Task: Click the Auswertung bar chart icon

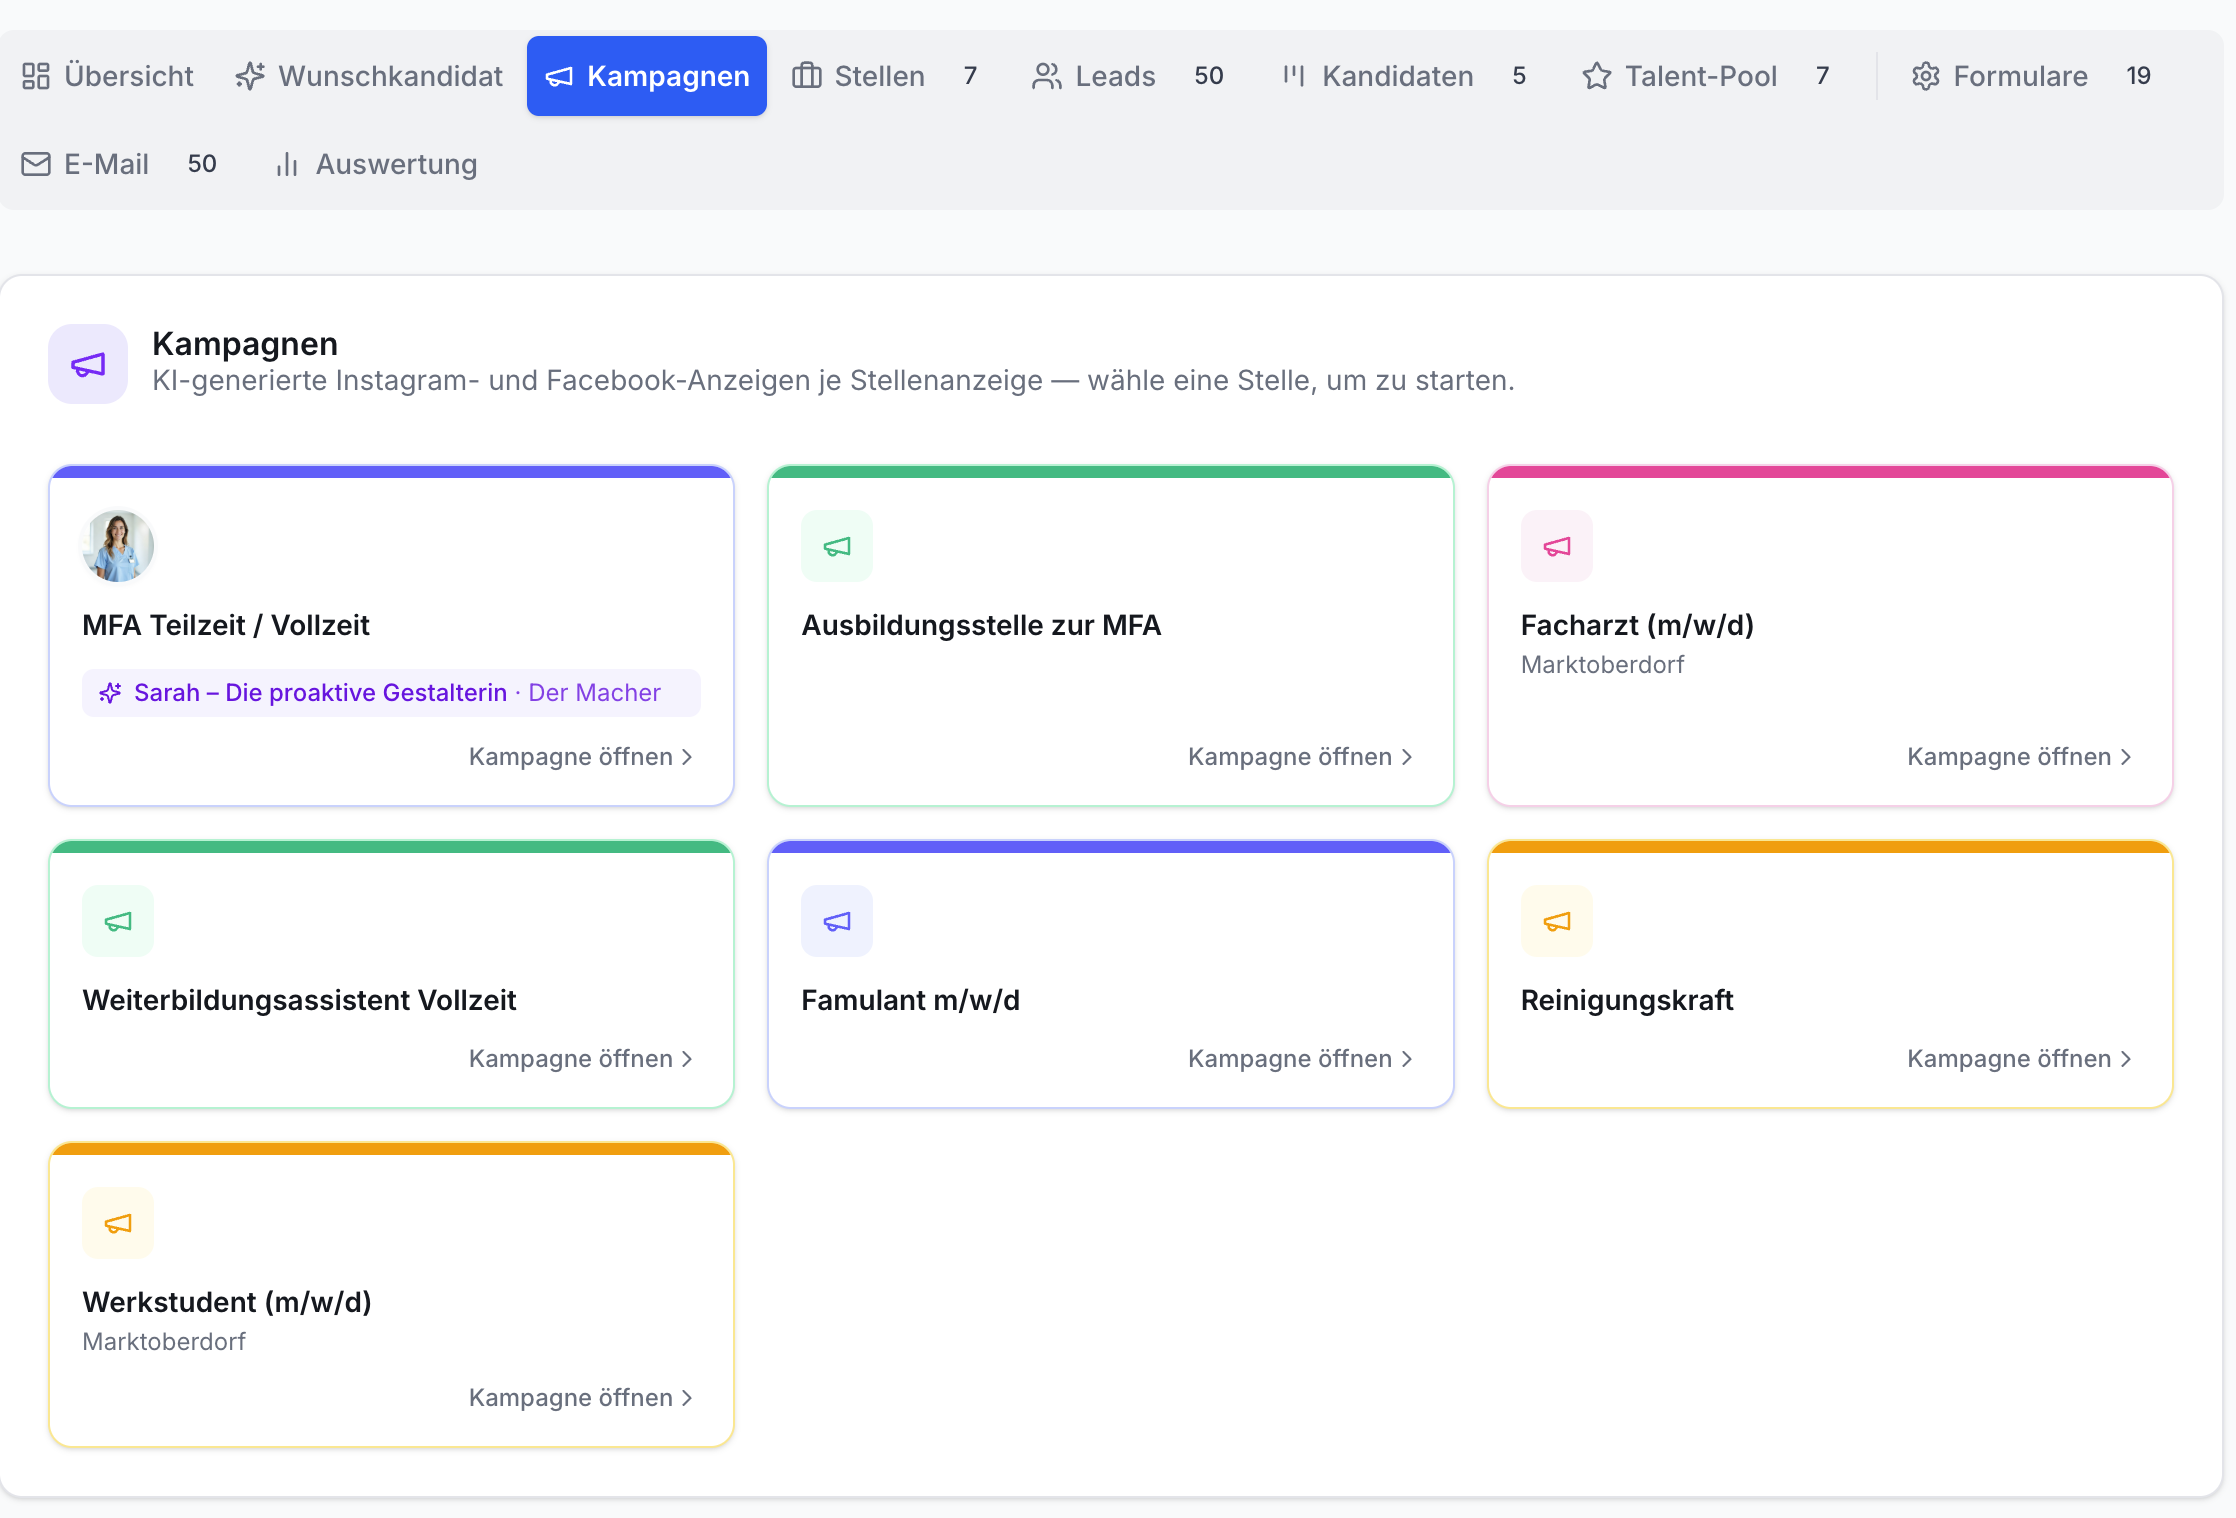Action: point(287,164)
